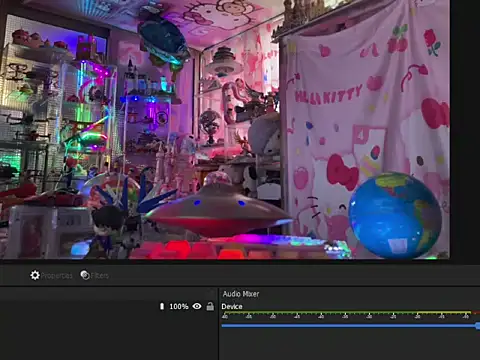Click the Device audio source label
This screenshot has width=480, height=360.
click(x=232, y=306)
